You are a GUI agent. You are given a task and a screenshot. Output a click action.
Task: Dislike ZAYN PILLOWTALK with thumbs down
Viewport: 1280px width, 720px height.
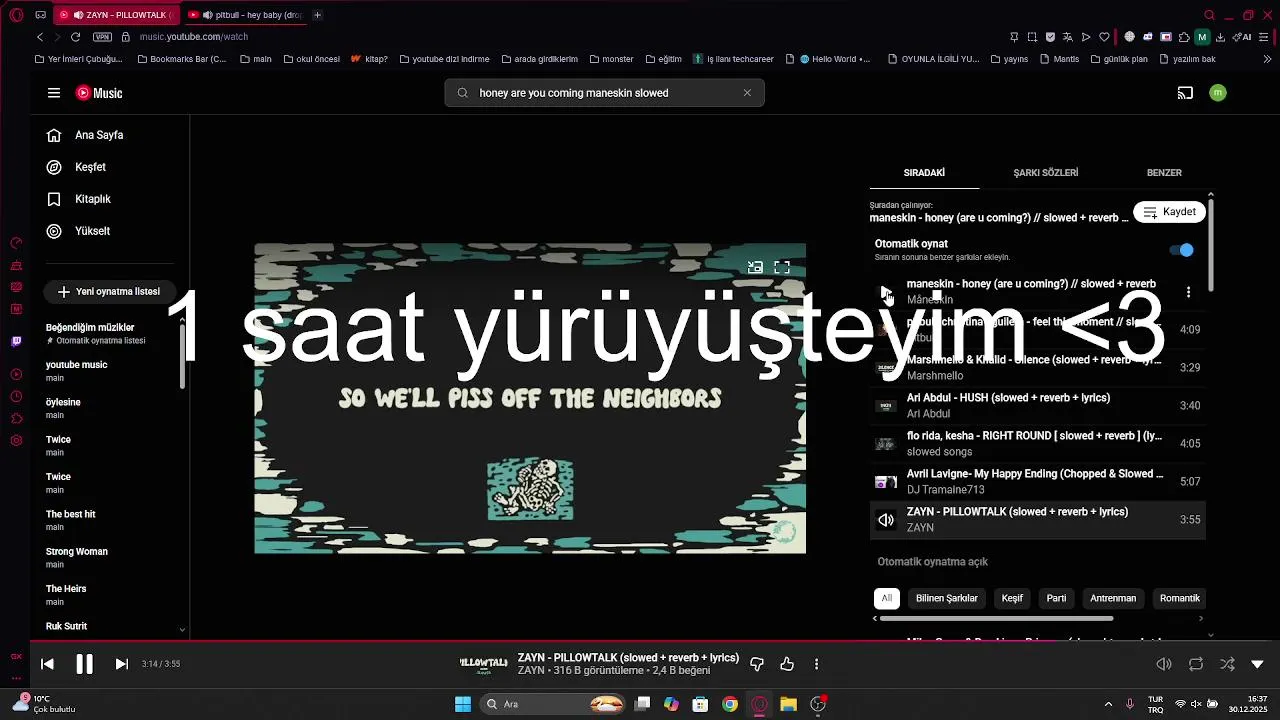click(757, 664)
